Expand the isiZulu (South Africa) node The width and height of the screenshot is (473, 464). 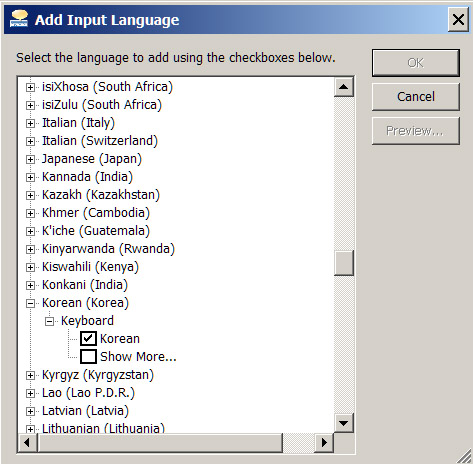30,105
